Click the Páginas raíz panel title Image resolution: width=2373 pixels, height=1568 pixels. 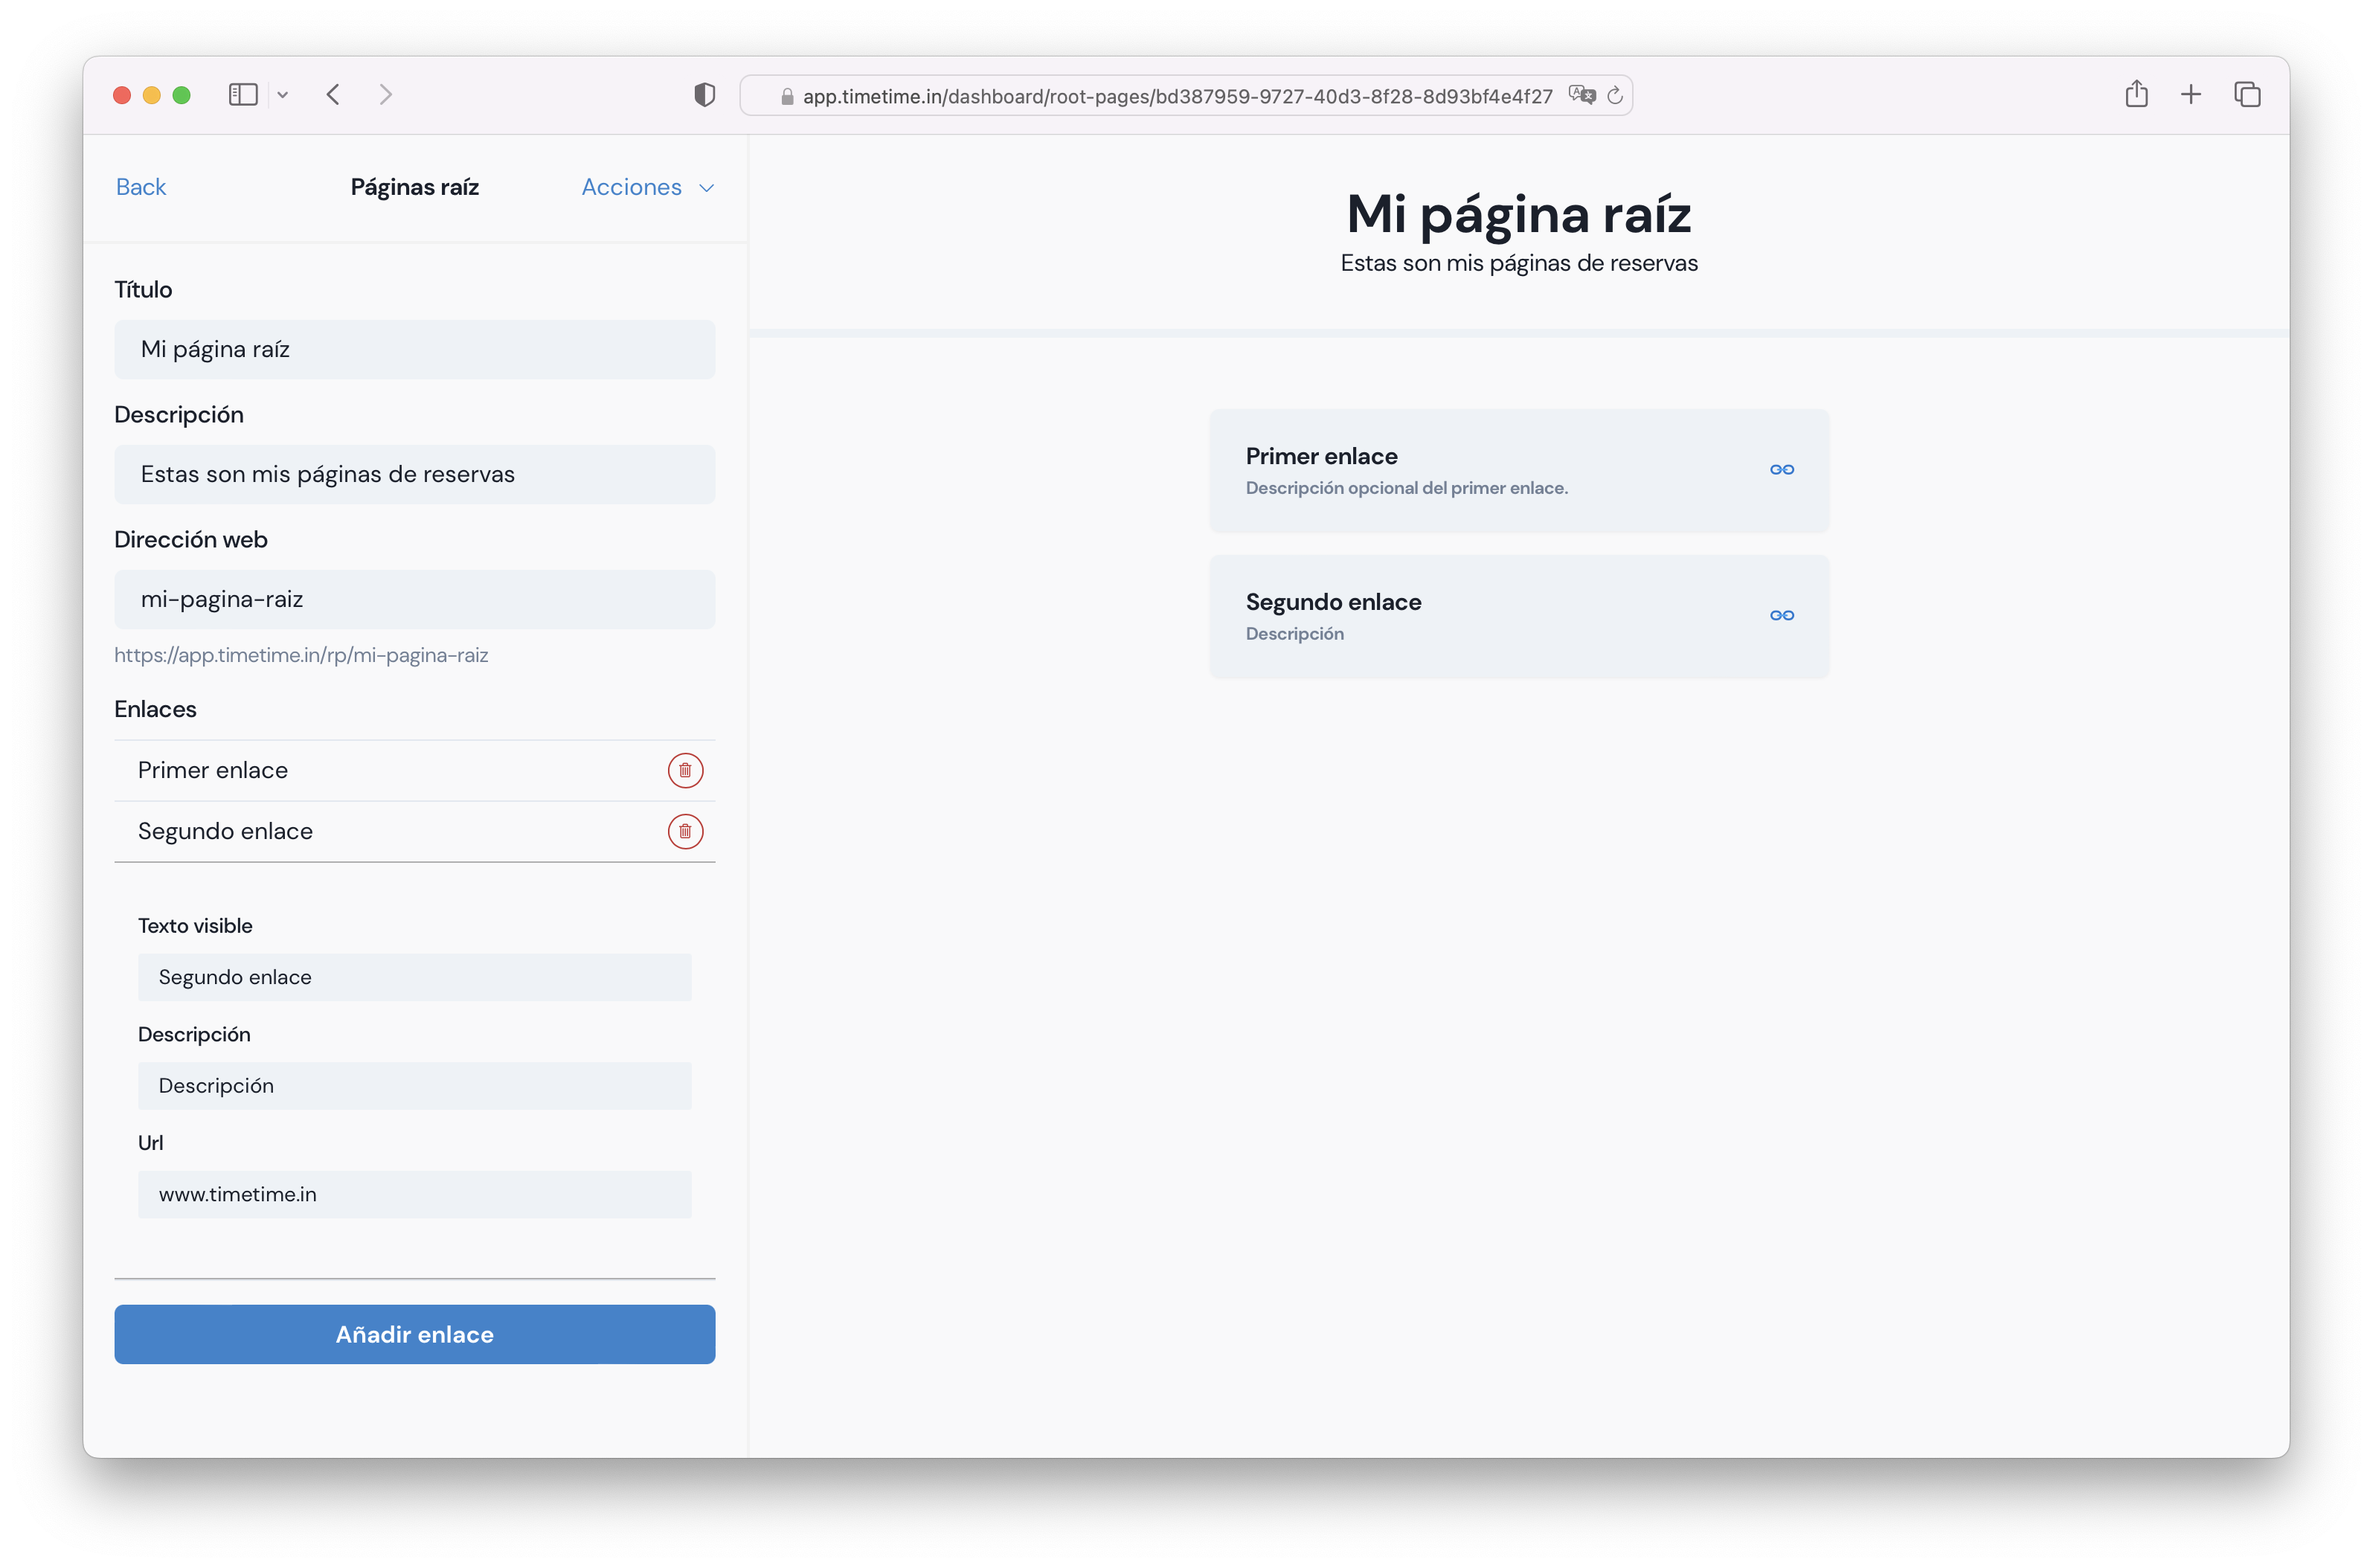pyautogui.click(x=415, y=187)
